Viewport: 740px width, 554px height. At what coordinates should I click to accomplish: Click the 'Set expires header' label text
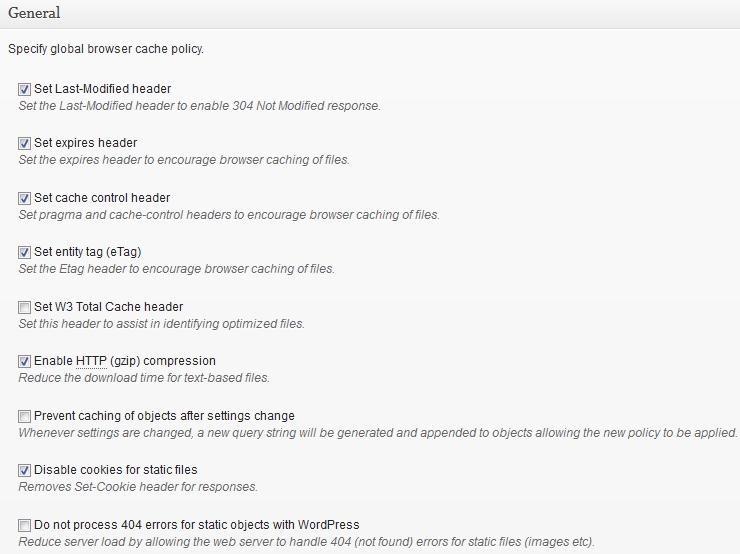(x=85, y=143)
